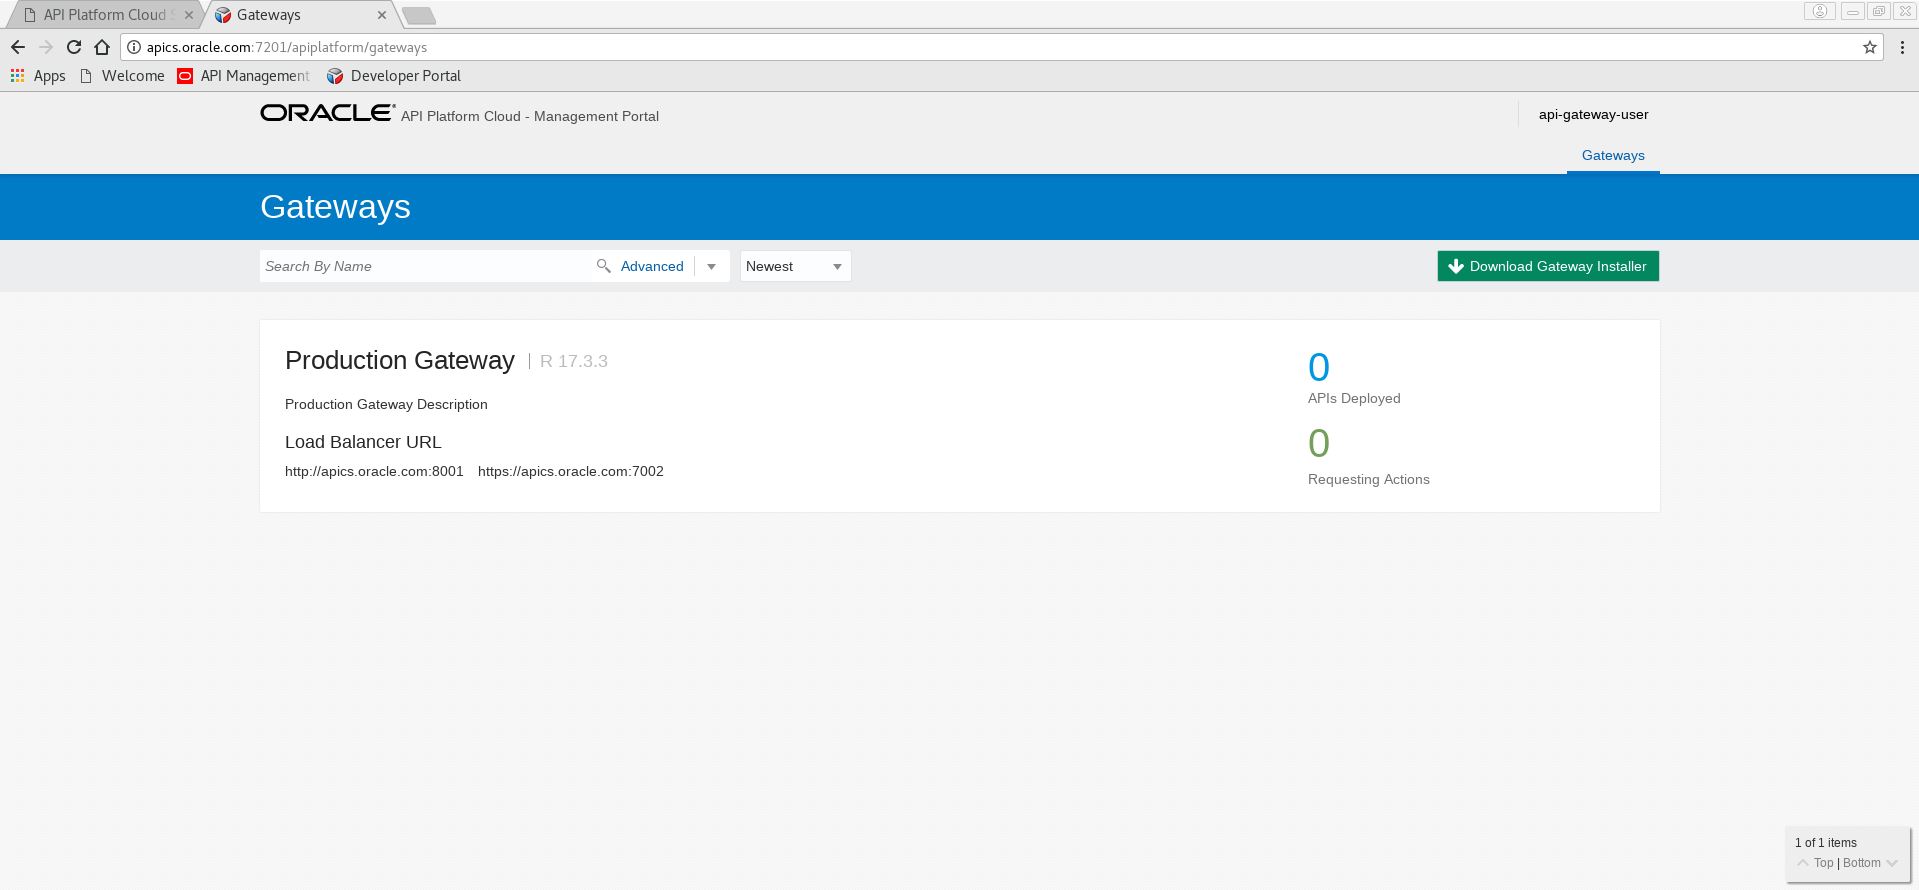Jump to Bottom of the list

(1861, 863)
